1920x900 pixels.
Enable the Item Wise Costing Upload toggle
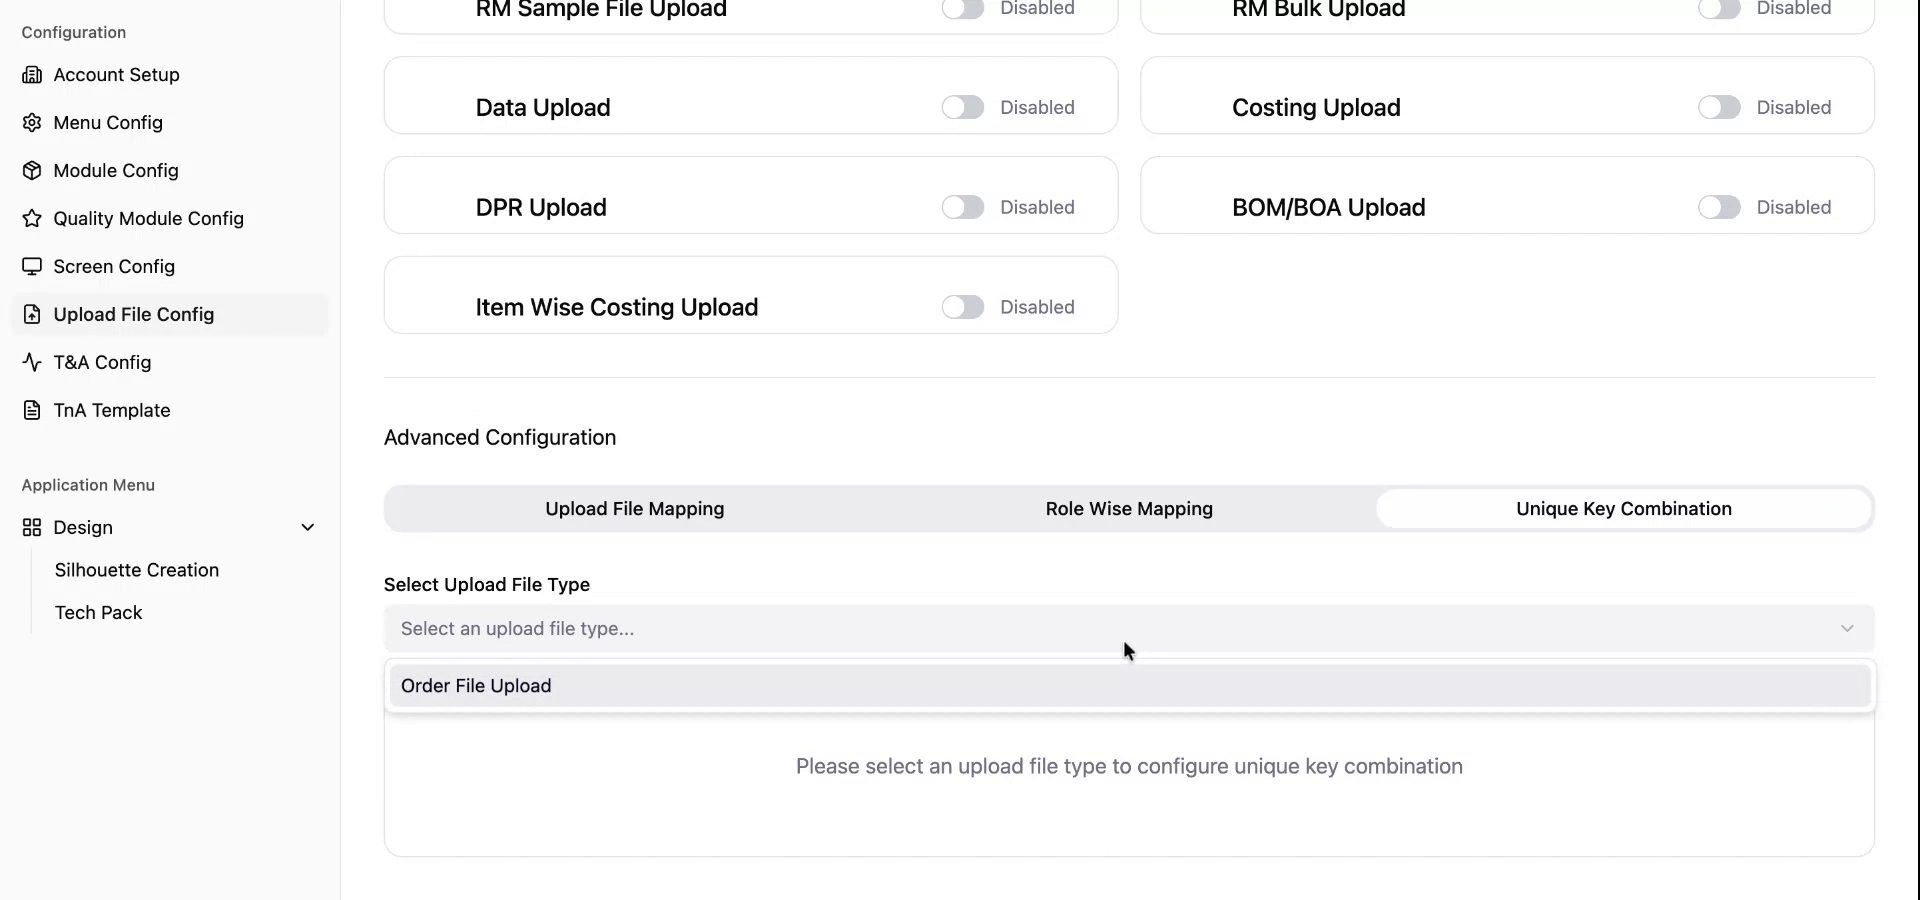pos(962,307)
